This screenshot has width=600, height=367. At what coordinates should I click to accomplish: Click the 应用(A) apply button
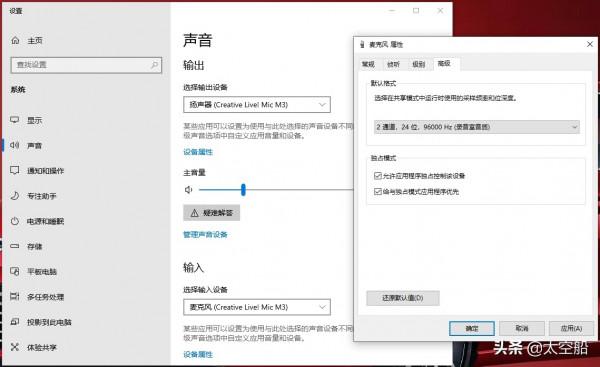coord(571,328)
